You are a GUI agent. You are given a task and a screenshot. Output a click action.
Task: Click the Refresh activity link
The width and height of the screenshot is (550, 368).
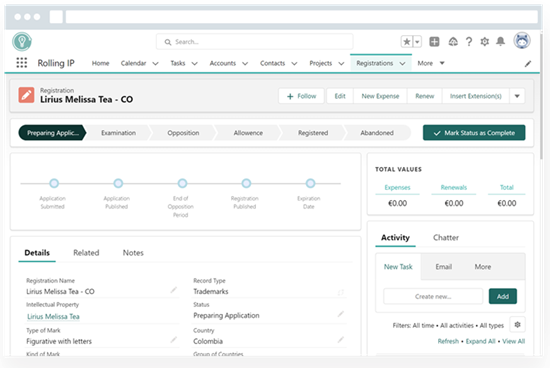pyautogui.click(x=448, y=341)
